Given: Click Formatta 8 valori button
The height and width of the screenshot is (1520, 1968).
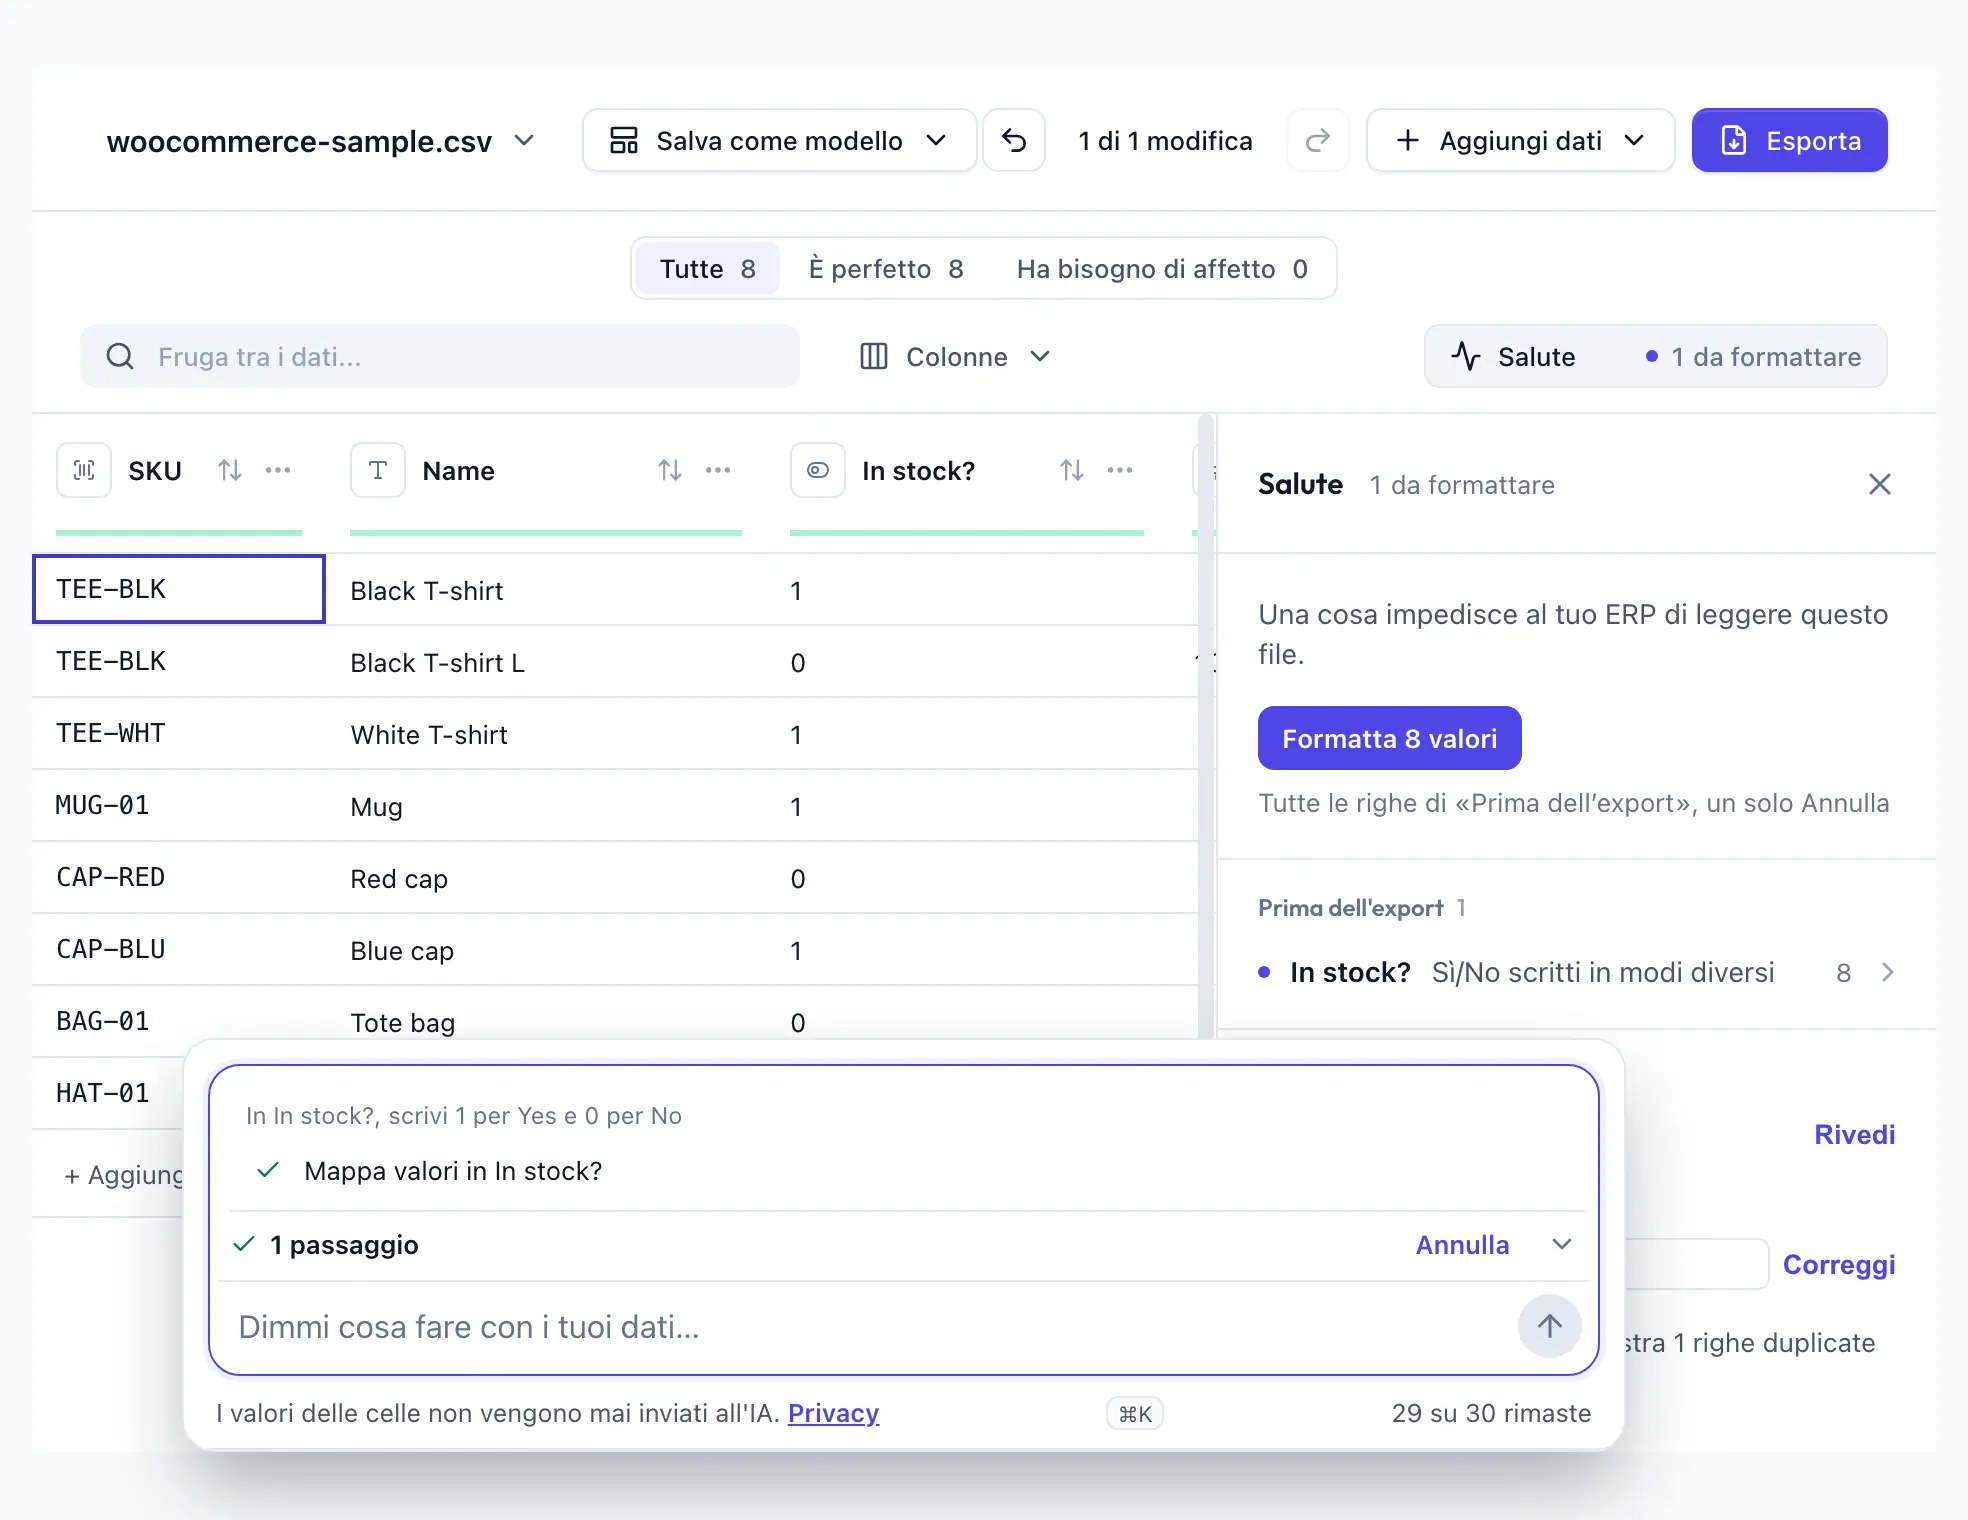Looking at the screenshot, I should 1389,738.
